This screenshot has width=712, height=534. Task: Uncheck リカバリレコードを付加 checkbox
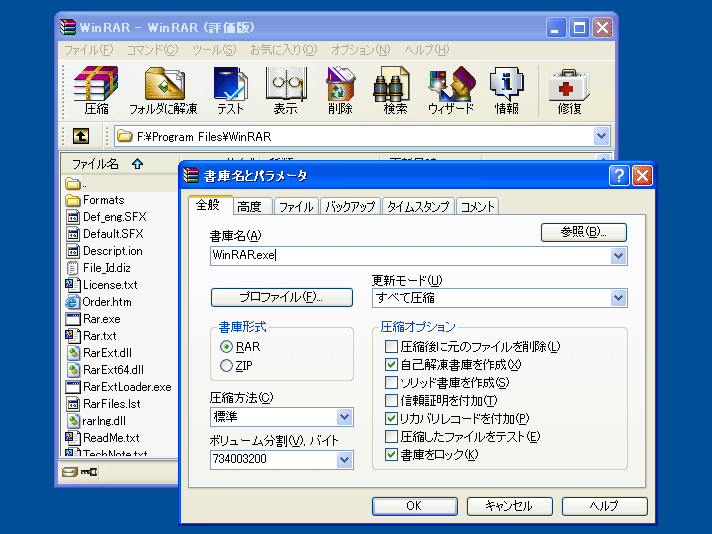(391, 418)
